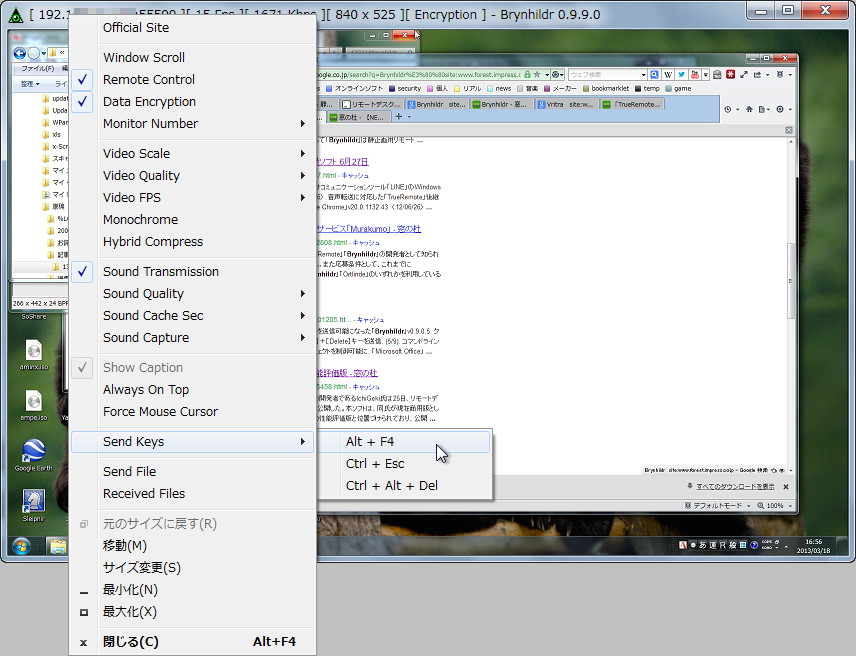Open the game bookmark folder
The height and width of the screenshot is (656, 856).
click(678, 88)
